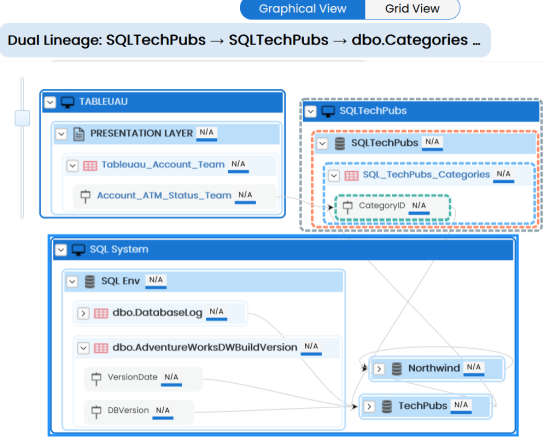Expand the Northwind database node
Image resolution: width=544 pixels, height=437 pixels.
tap(379, 369)
